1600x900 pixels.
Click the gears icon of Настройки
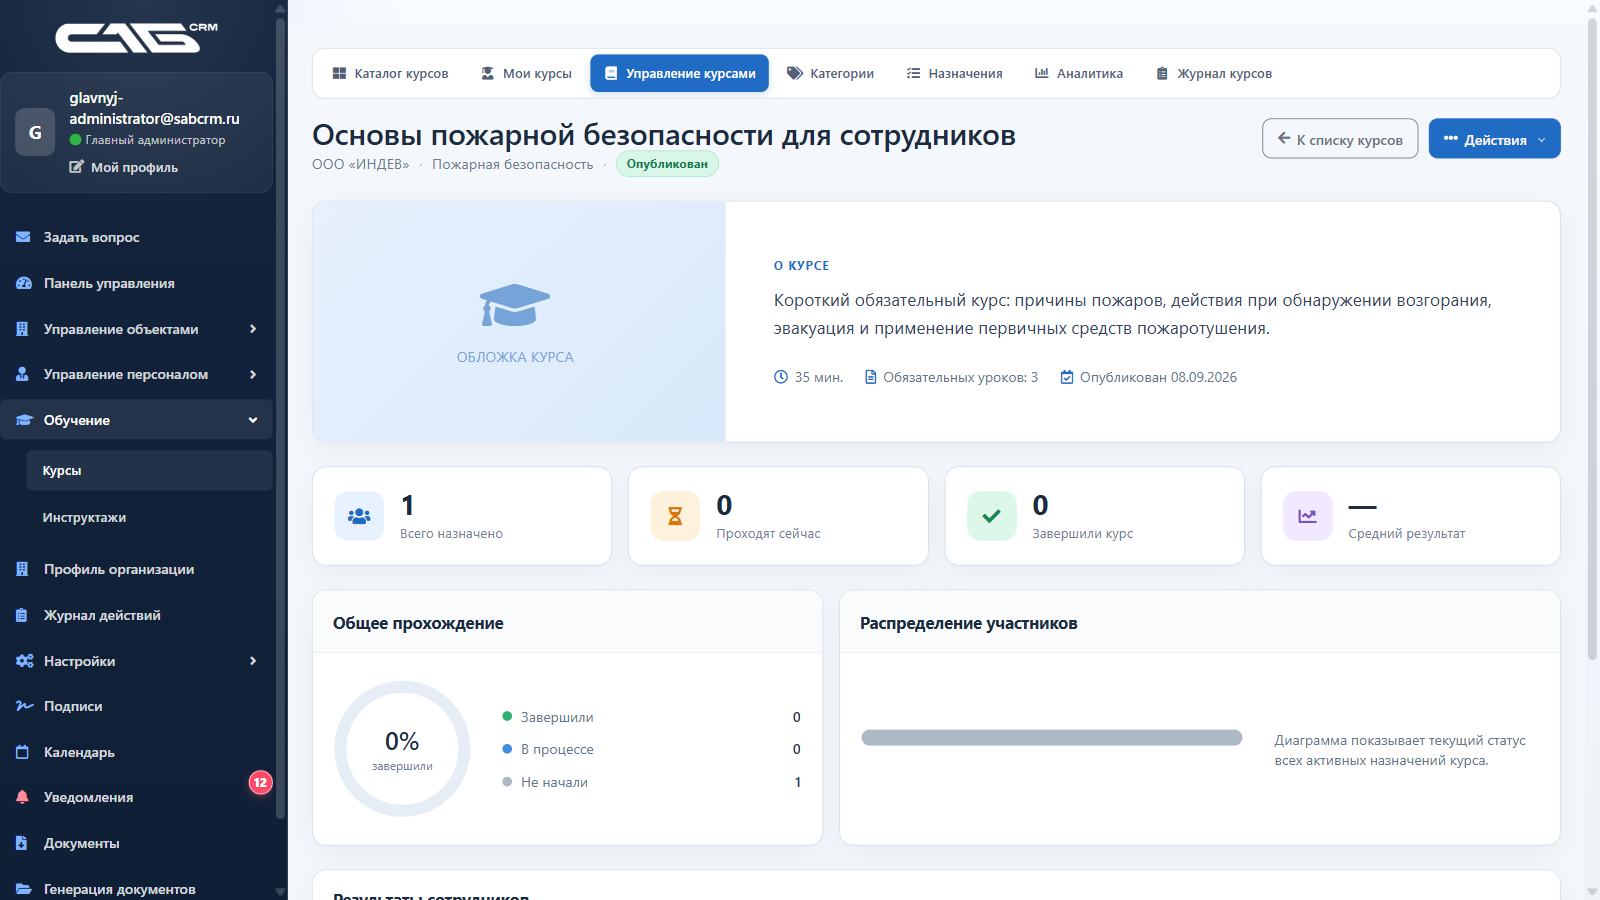pos(24,661)
